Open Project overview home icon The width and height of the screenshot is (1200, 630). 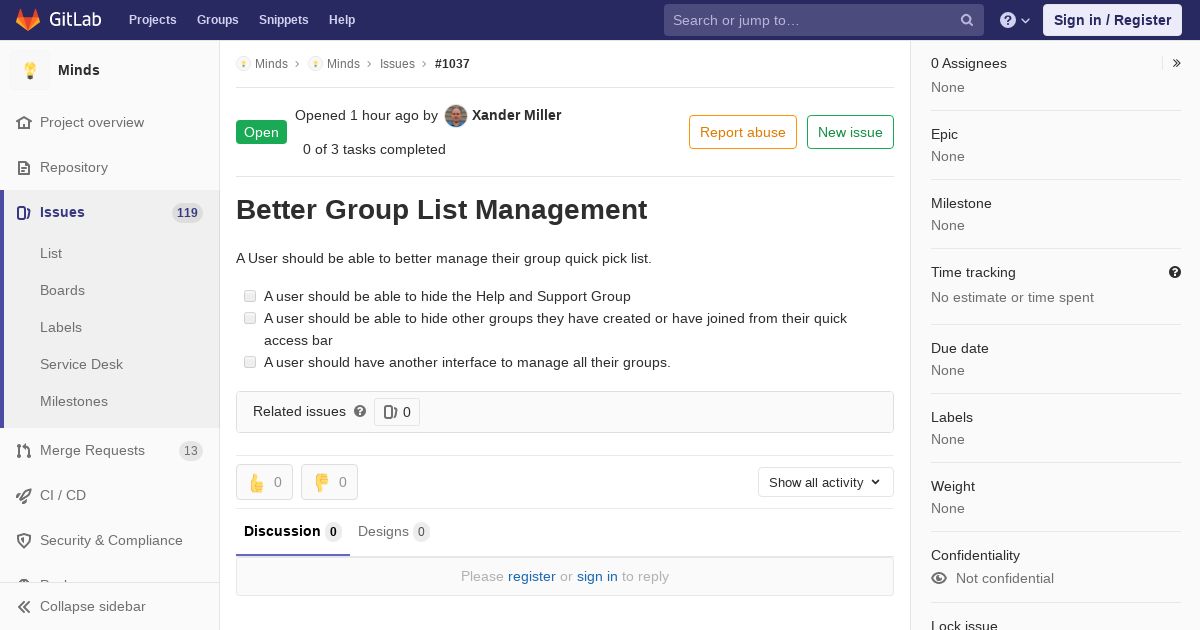24,122
